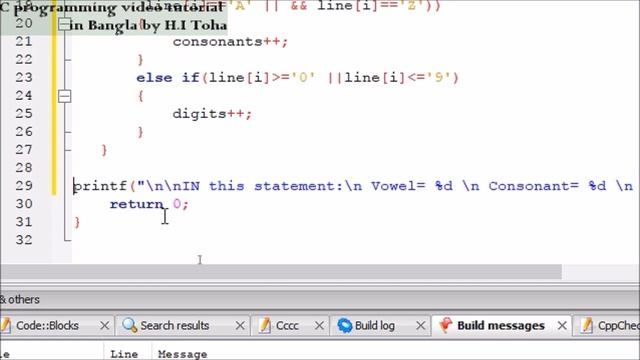Close the Cccc tab
This screenshot has width=640, height=360.
coord(319,326)
